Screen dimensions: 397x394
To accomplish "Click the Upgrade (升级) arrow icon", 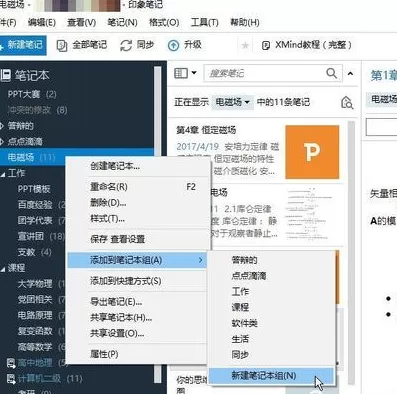I will [173, 45].
